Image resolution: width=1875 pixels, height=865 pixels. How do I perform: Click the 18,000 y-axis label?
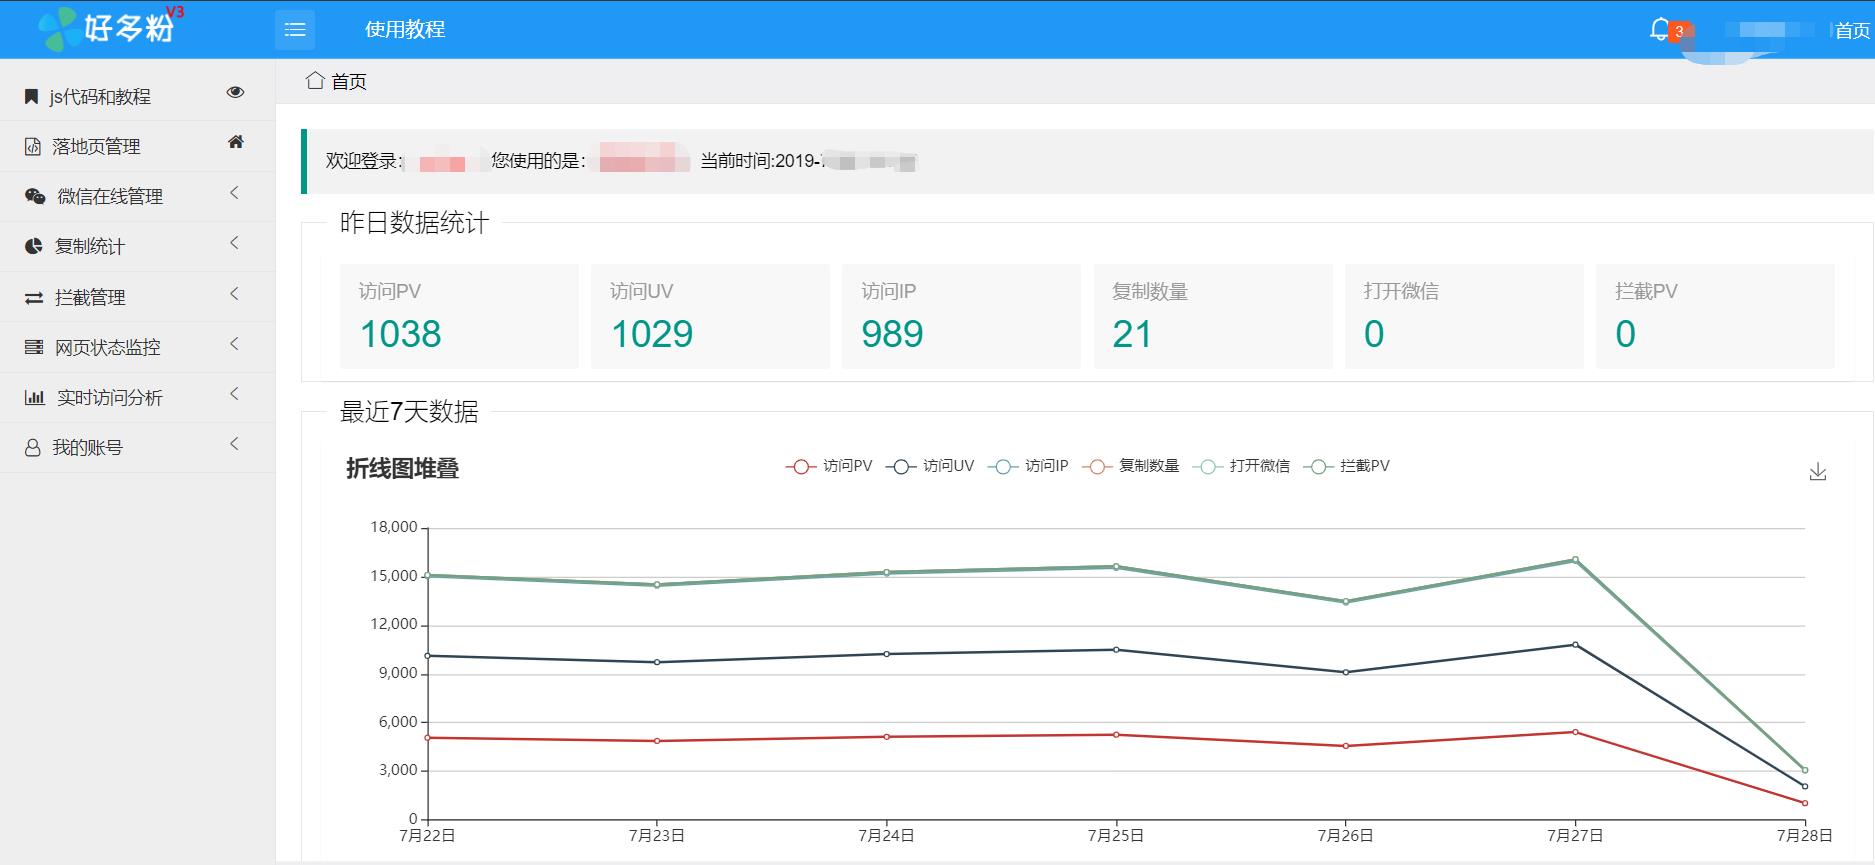pos(394,527)
